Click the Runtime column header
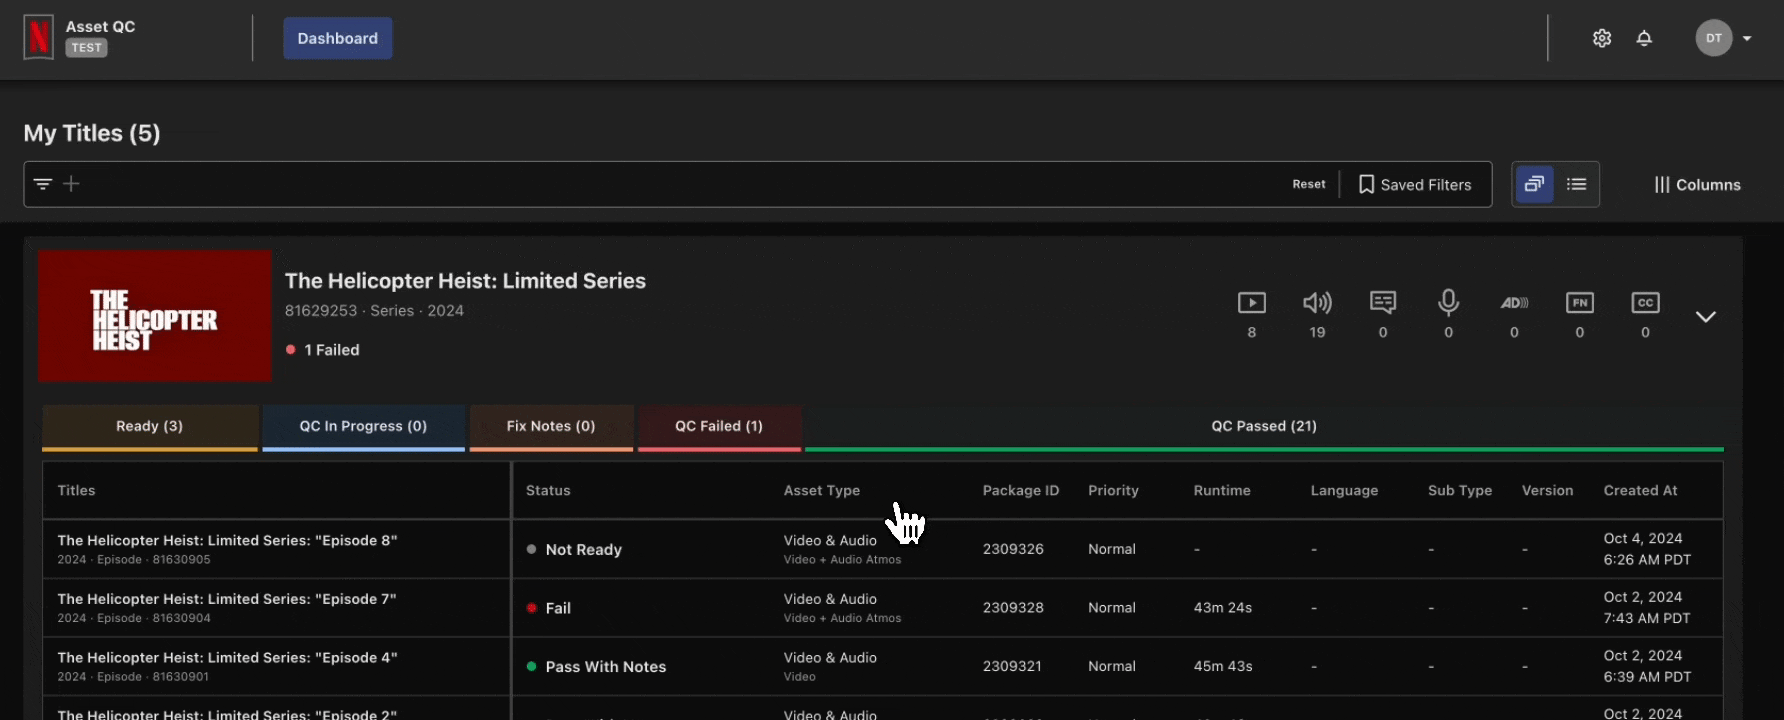Image resolution: width=1784 pixels, height=720 pixels. click(1222, 490)
